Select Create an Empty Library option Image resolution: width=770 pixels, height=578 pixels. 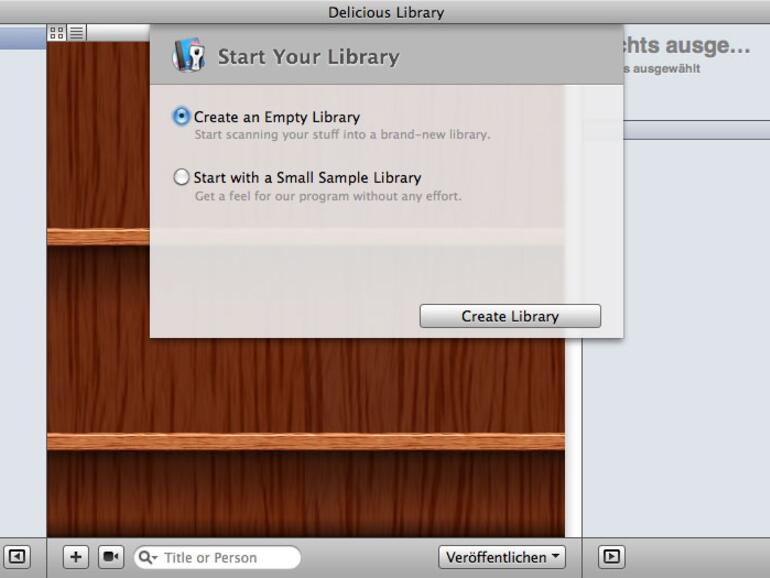coord(181,116)
